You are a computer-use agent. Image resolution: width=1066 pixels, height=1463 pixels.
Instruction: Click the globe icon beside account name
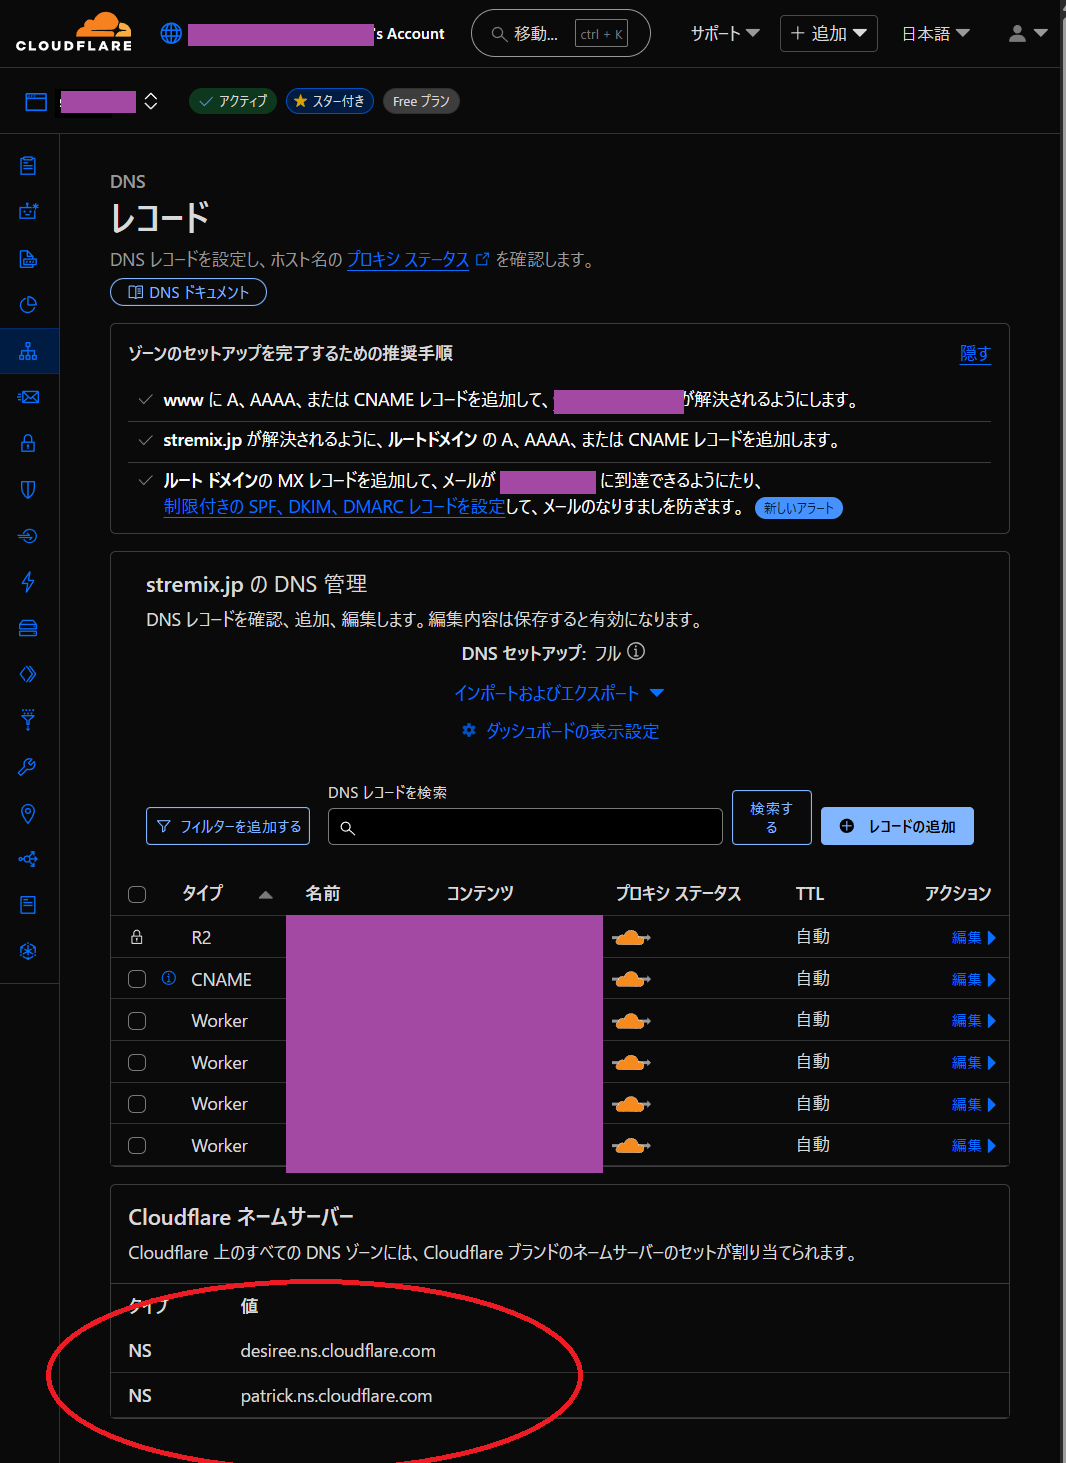coord(171,33)
